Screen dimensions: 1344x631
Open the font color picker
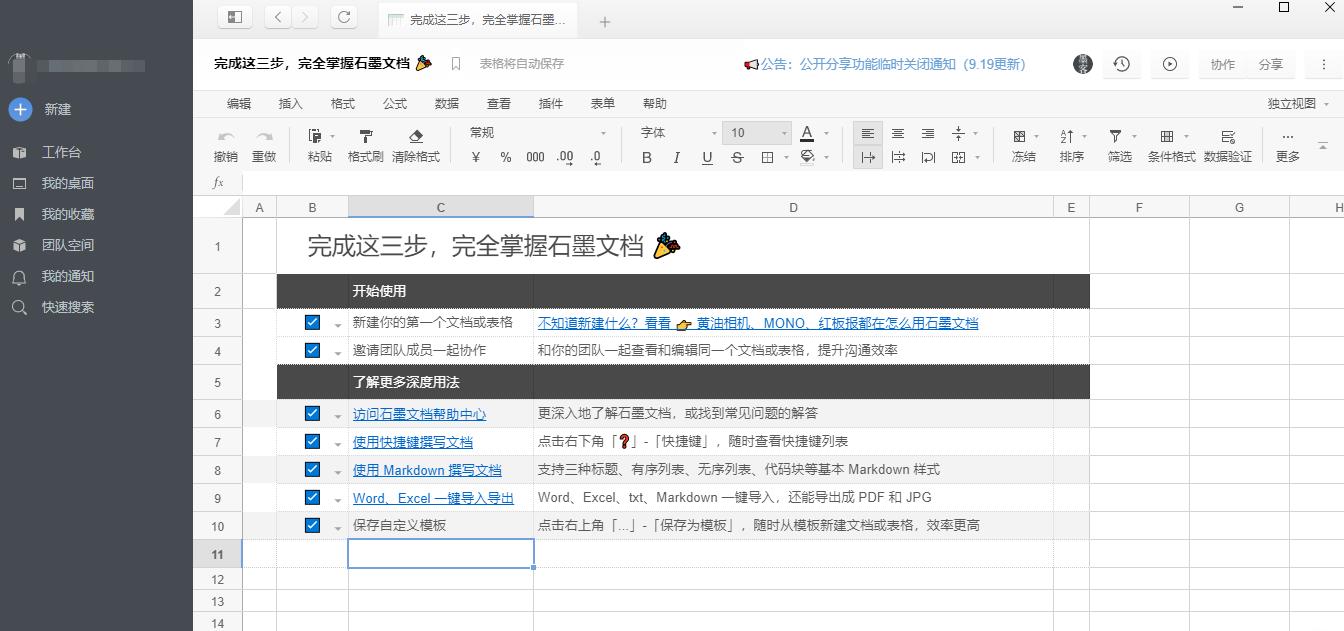pos(805,132)
